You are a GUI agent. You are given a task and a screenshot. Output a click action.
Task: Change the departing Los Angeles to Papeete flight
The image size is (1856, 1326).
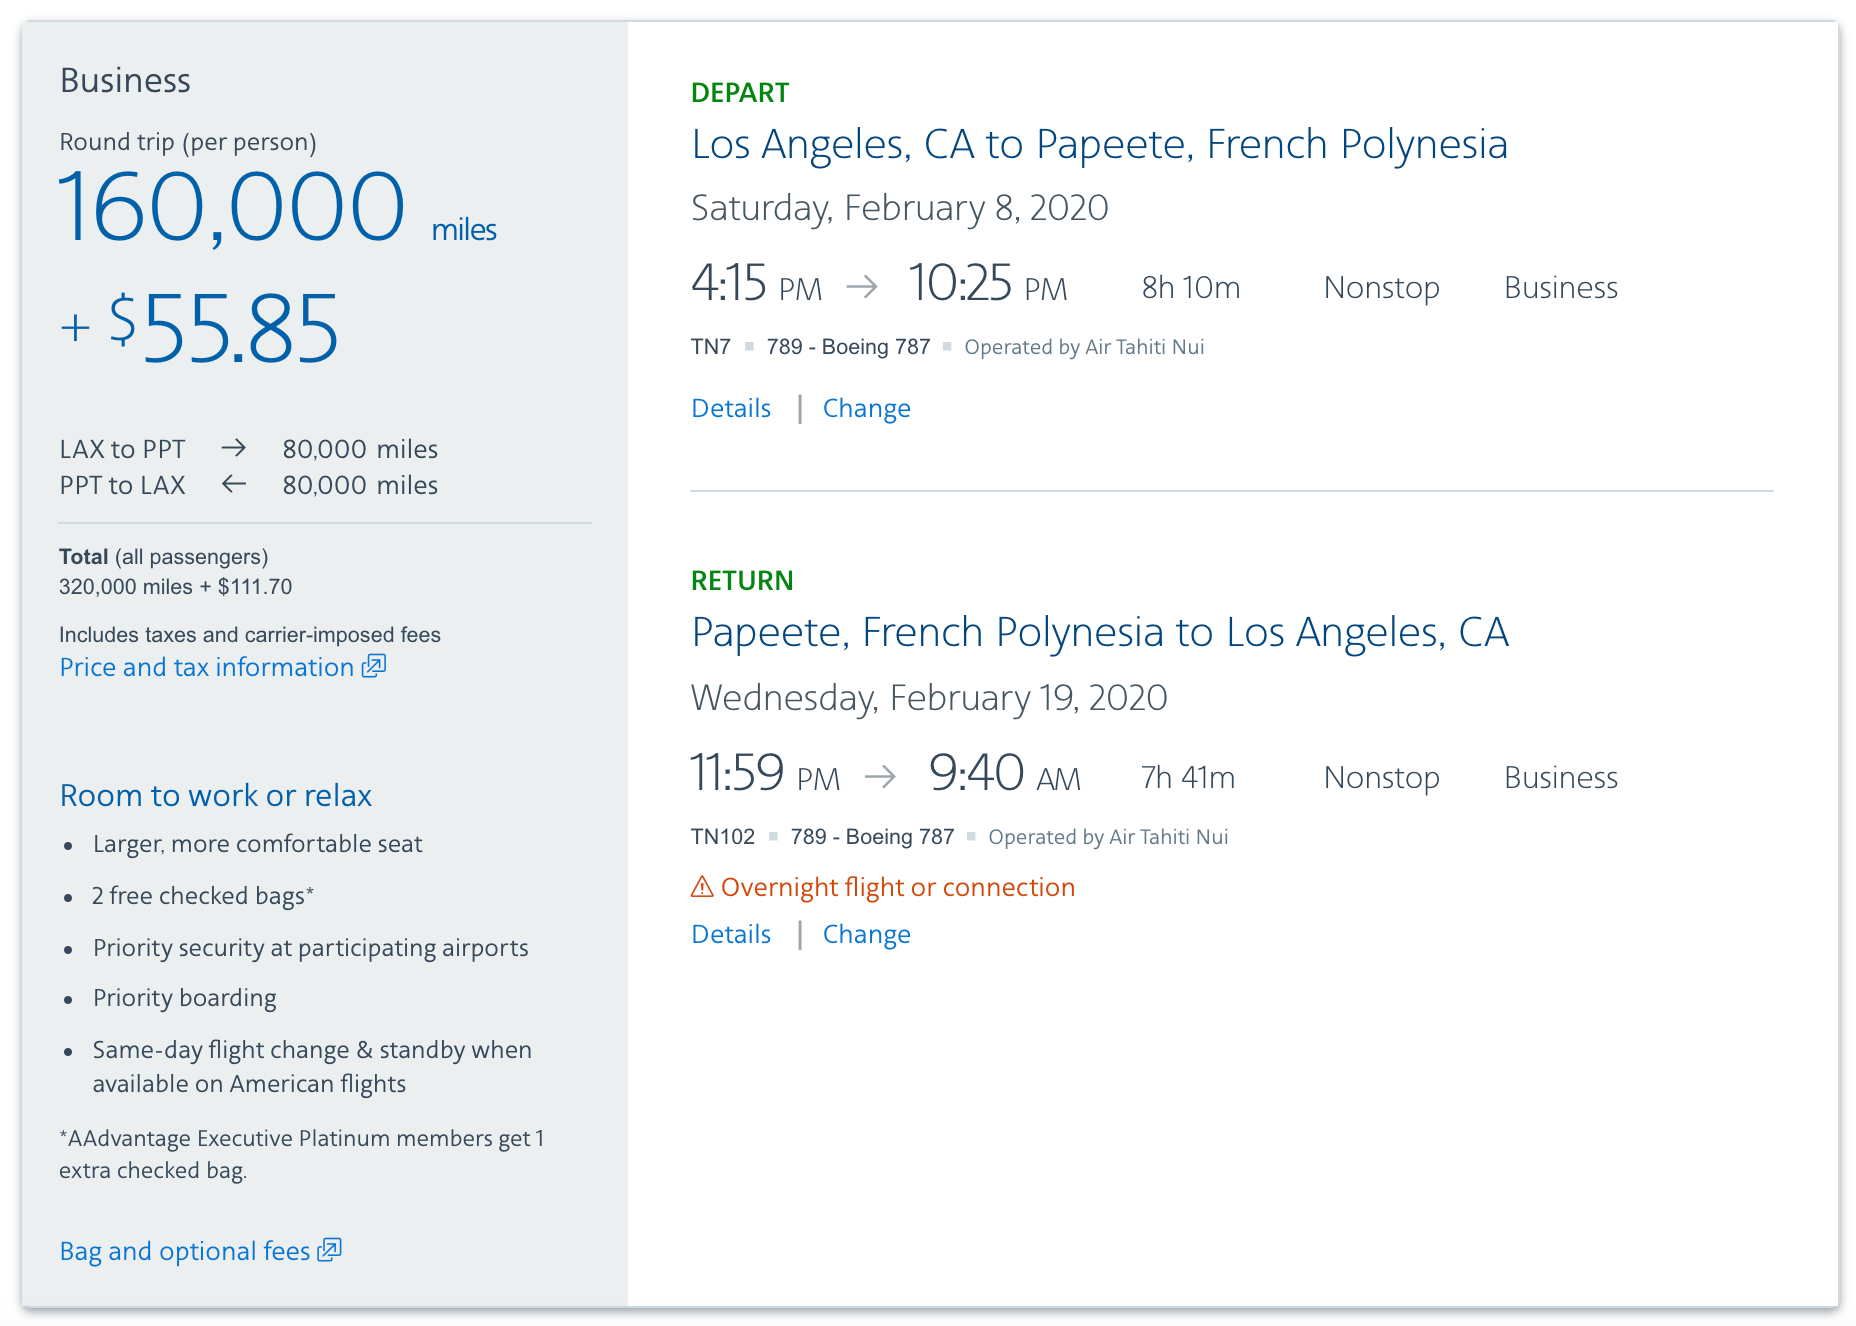866,408
